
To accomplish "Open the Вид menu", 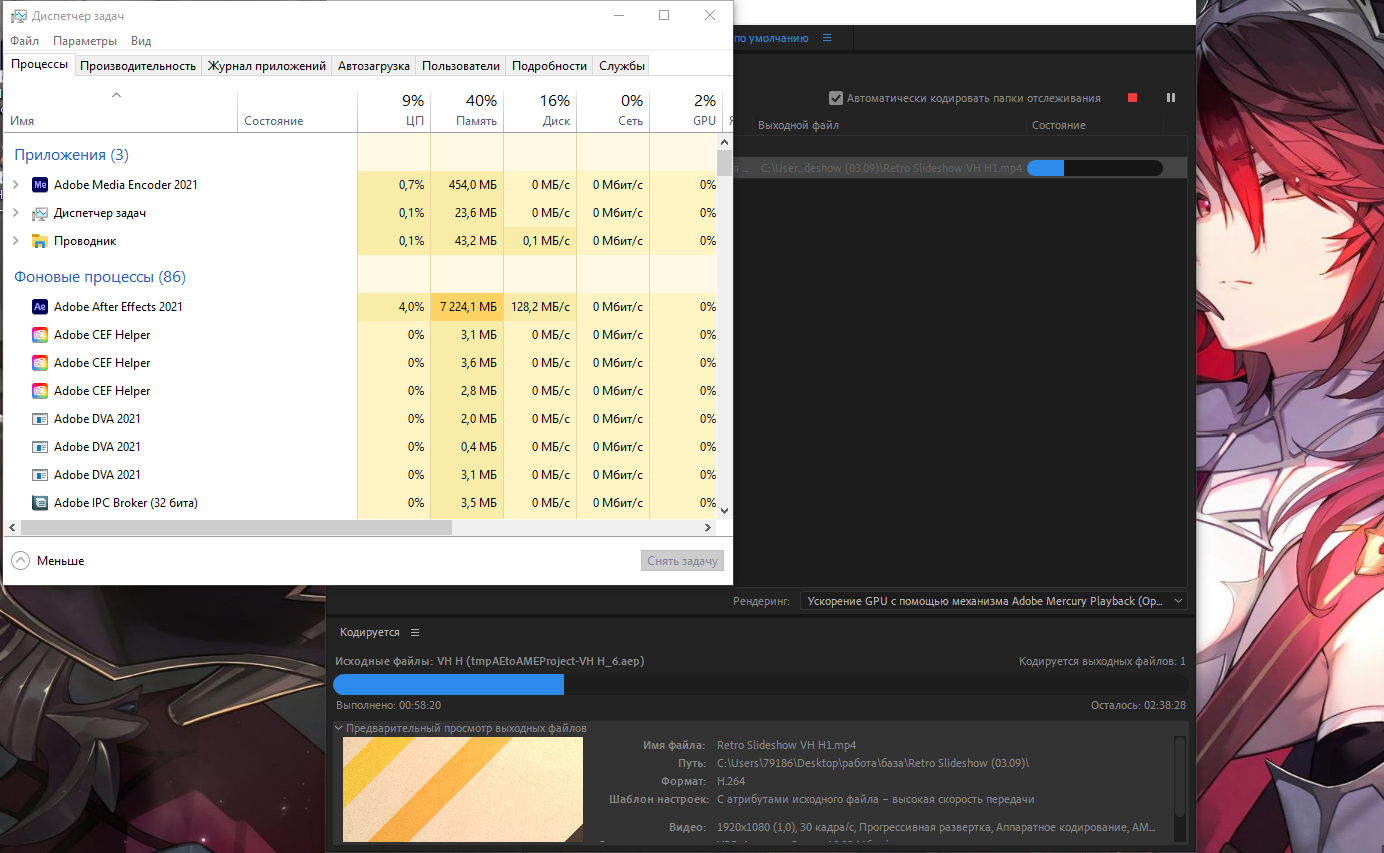I will pos(141,41).
